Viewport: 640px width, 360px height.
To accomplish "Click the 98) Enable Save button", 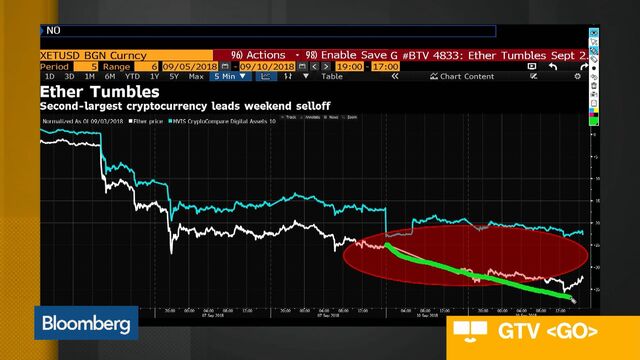I will pos(351,55).
